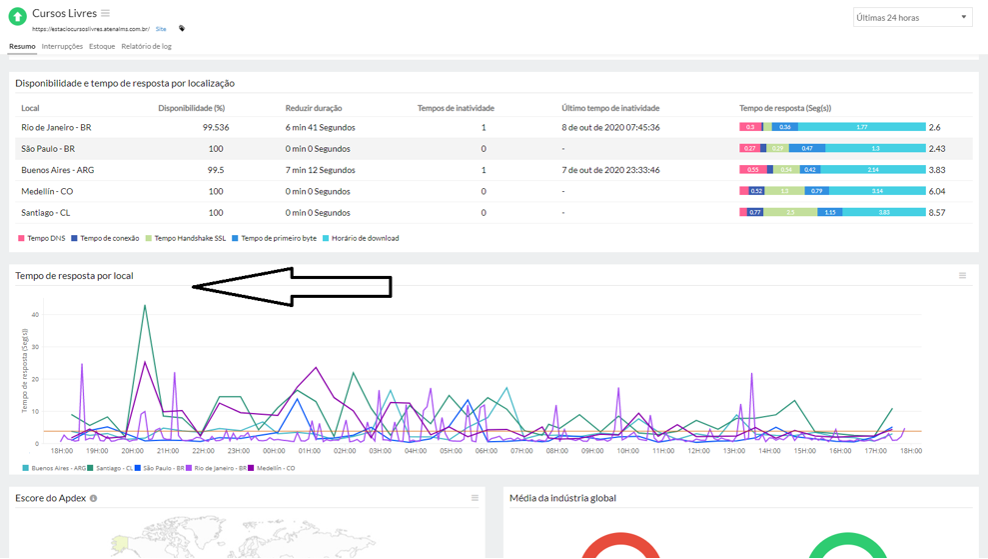Toggle the Santiago - CL chart series
Image resolution: width=988 pixels, height=559 pixels.
[x=110, y=468]
